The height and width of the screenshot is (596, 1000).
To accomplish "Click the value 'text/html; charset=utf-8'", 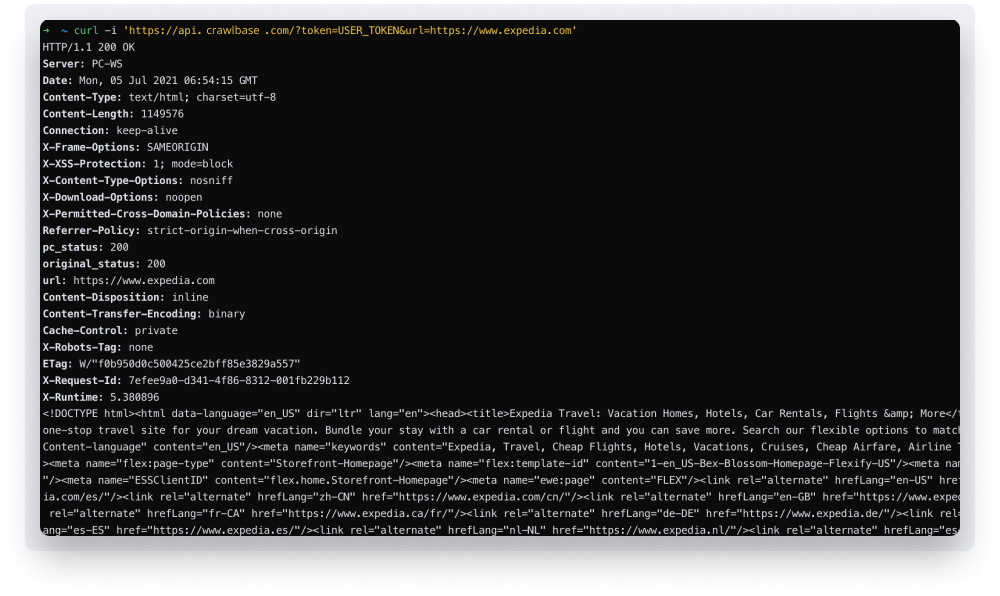I will (202, 97).
